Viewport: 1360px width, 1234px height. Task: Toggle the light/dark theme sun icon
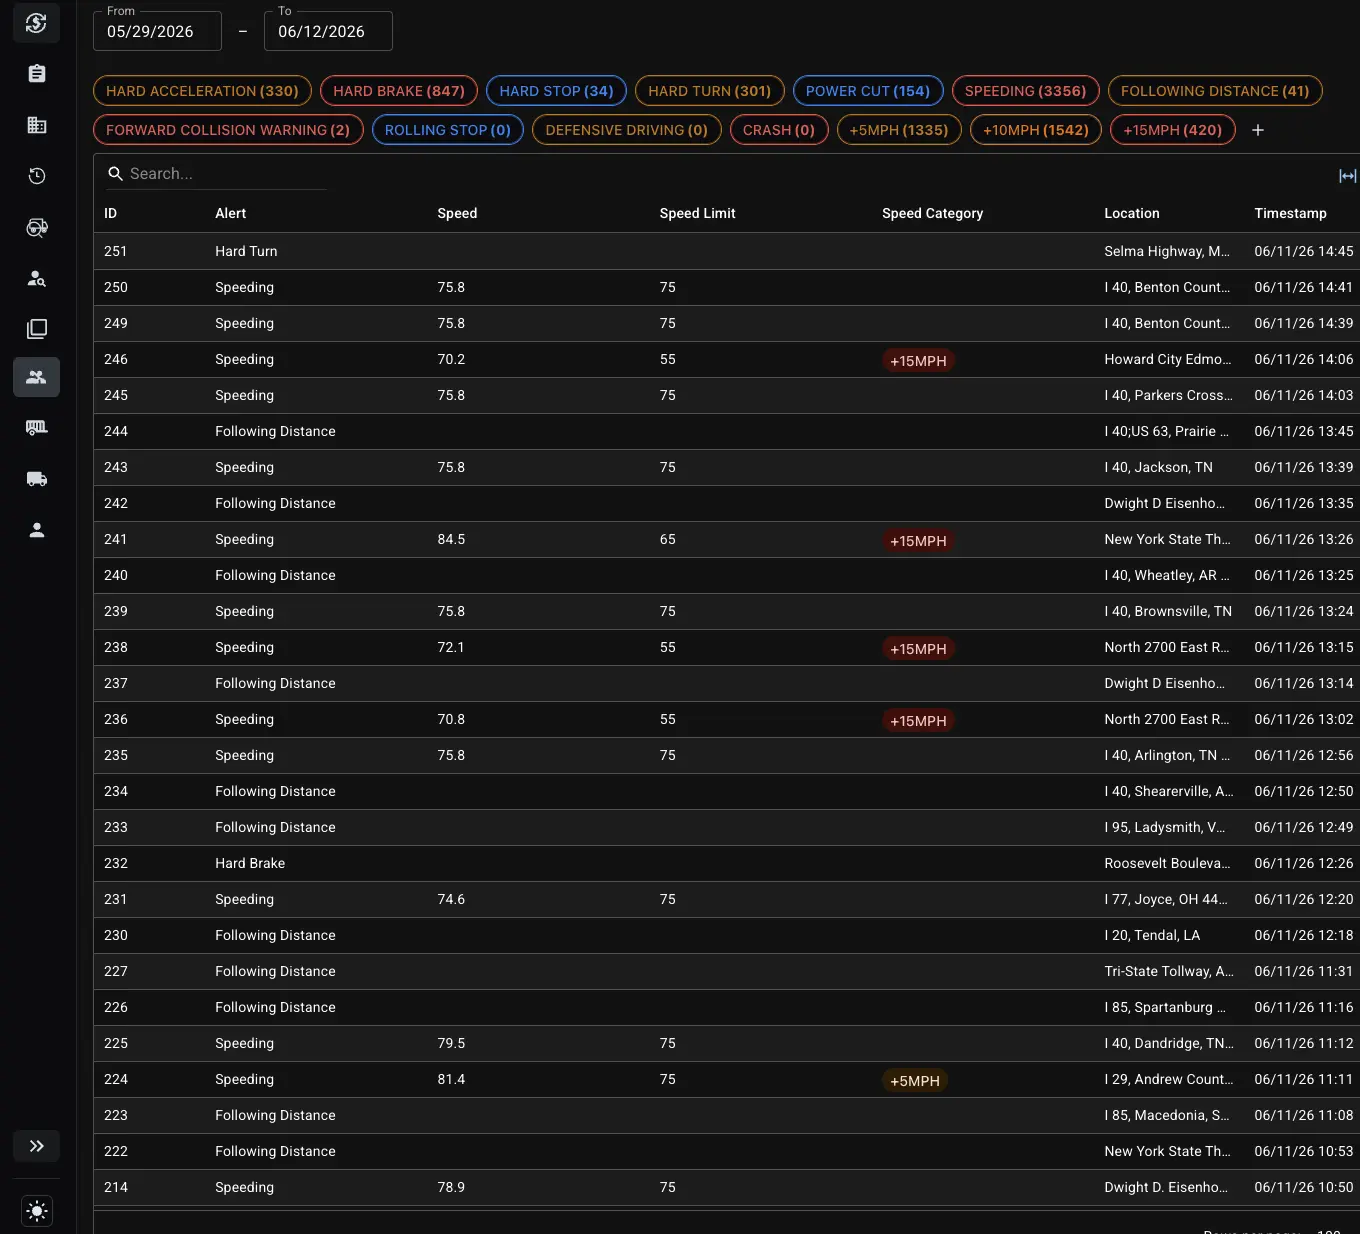point(37,1211)
